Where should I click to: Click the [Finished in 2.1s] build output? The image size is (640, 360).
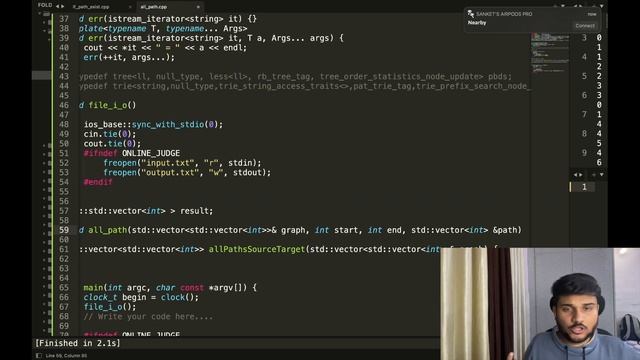pyautogui.click(x=78, y=343)
